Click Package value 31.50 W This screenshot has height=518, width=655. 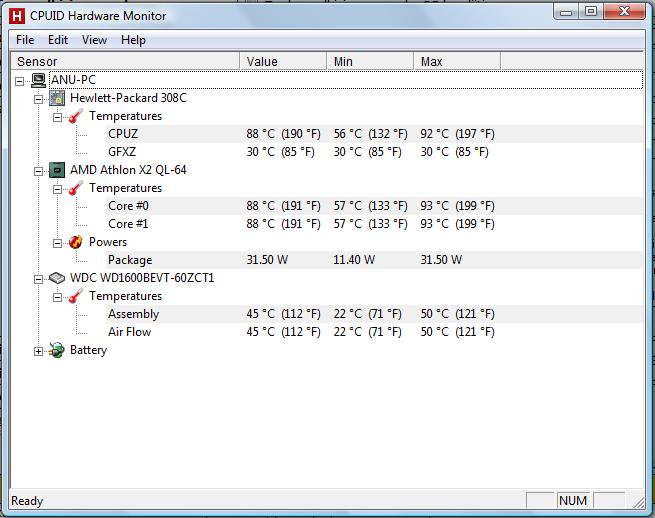[267, 260]
